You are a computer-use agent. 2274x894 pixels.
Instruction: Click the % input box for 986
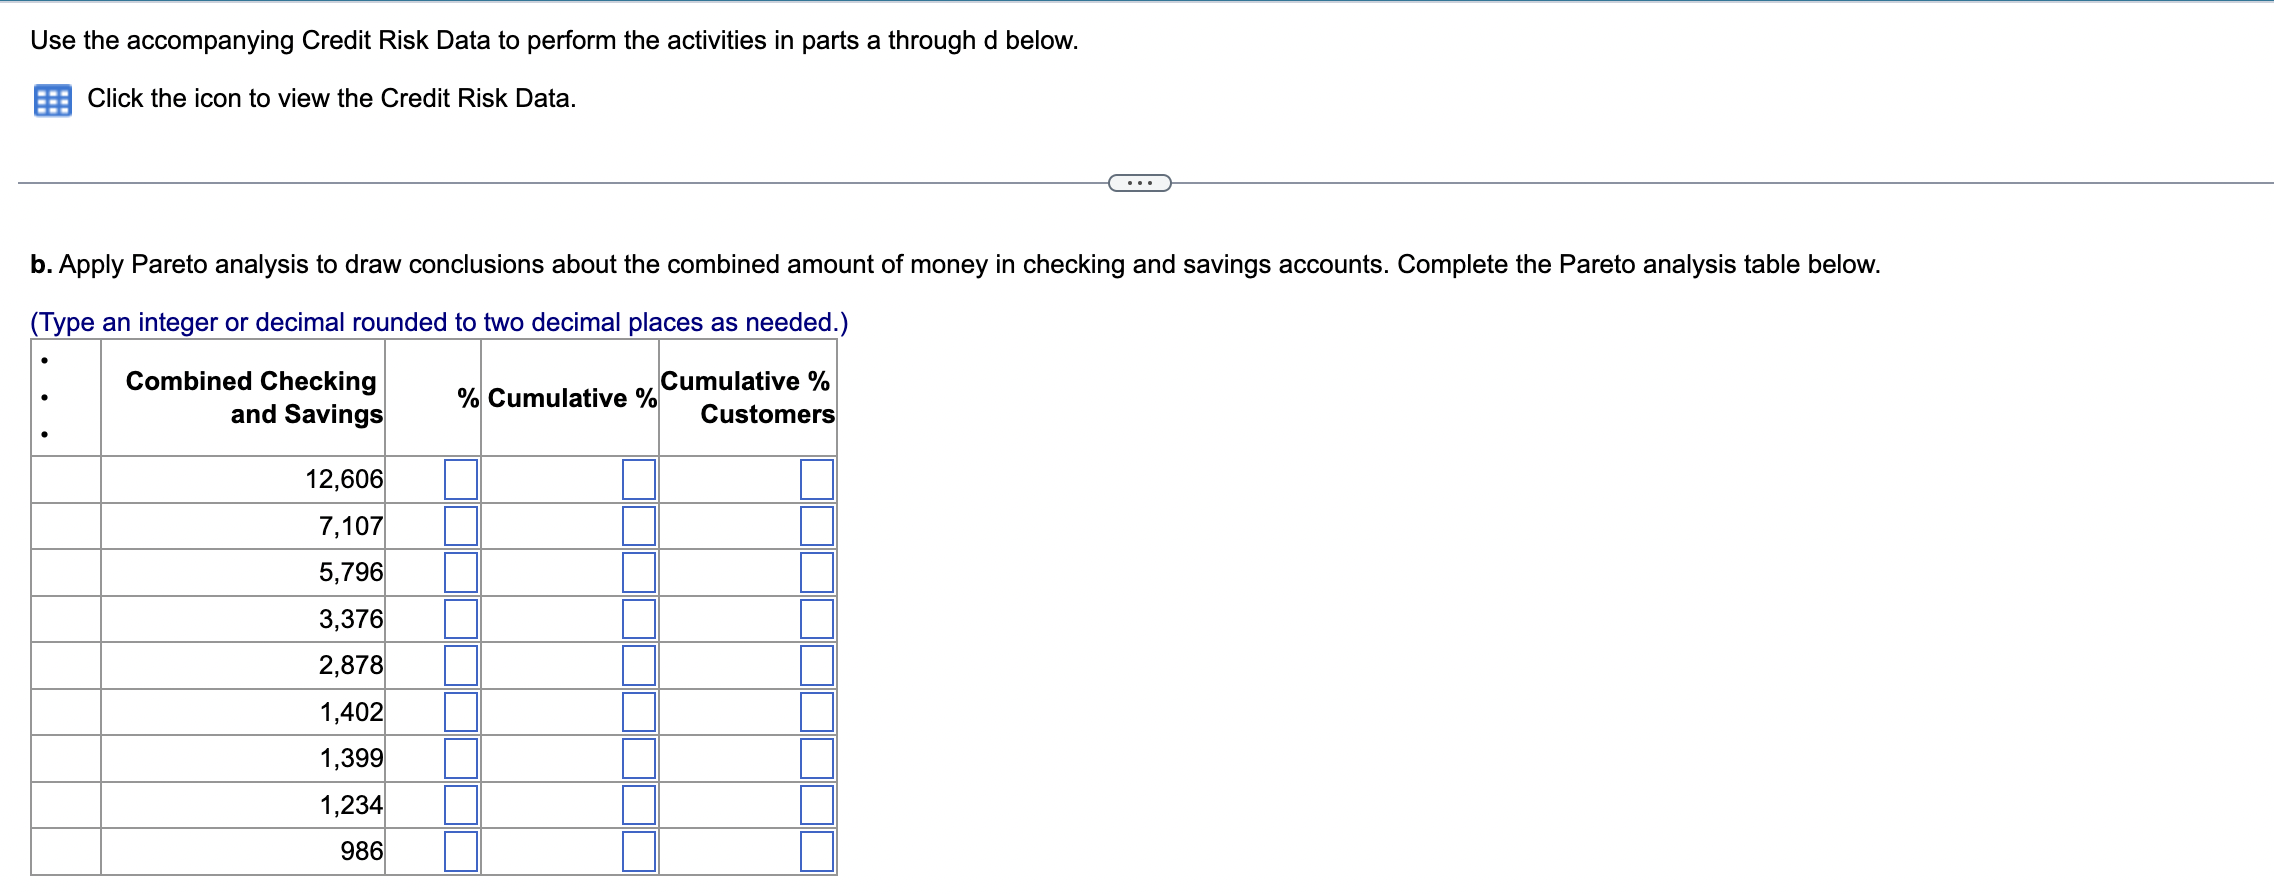click(x=460, y=849)
